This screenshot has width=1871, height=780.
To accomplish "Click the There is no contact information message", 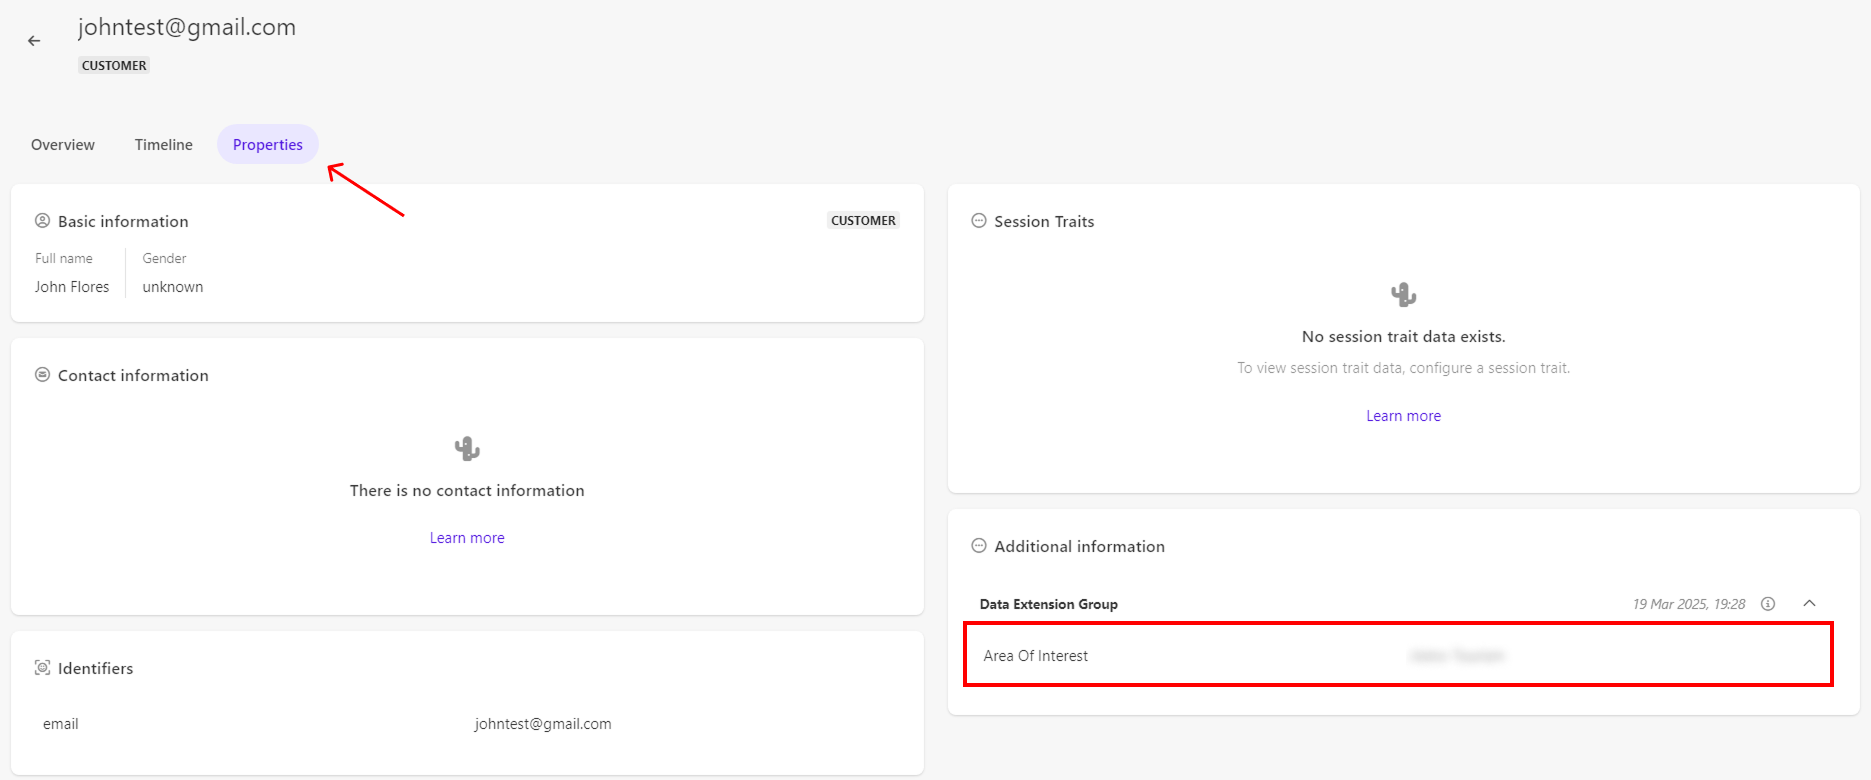I will click(x=467, y=491).
